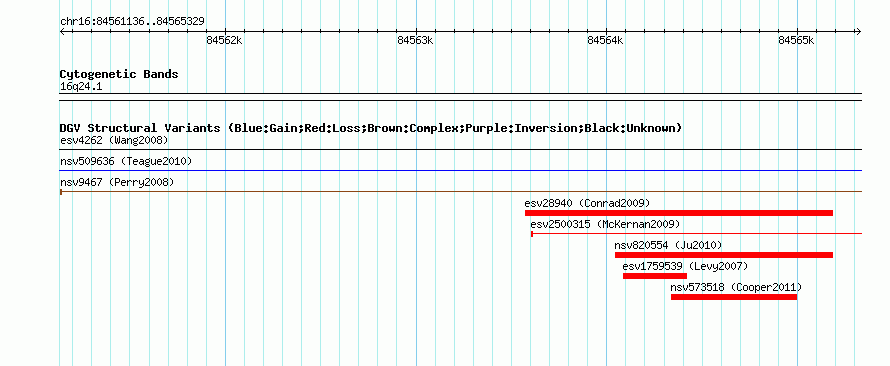Click the black line of esv4262
Image resolution: width=890 pixels, height=366 pixels.
461,149
